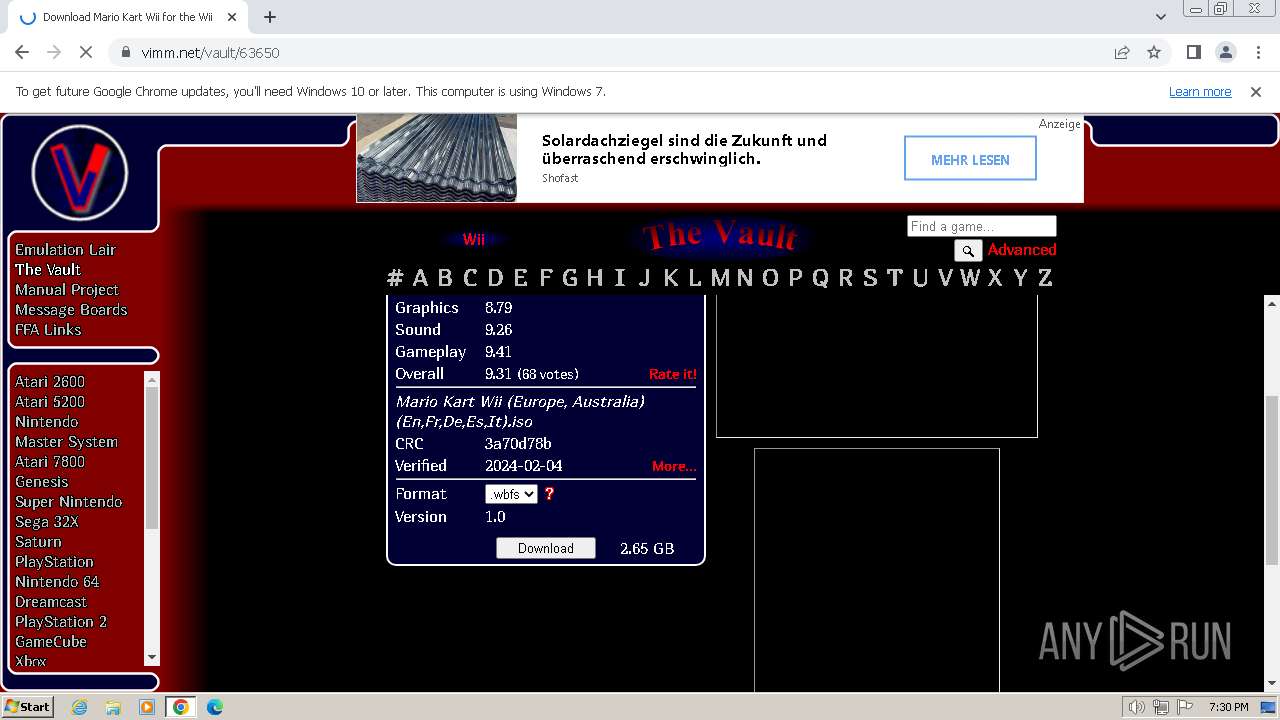The width and height of the screenshot is (1280, 720).
Task: Browse games starting with M
Action: pyautogui.click(x=720, y=278)
